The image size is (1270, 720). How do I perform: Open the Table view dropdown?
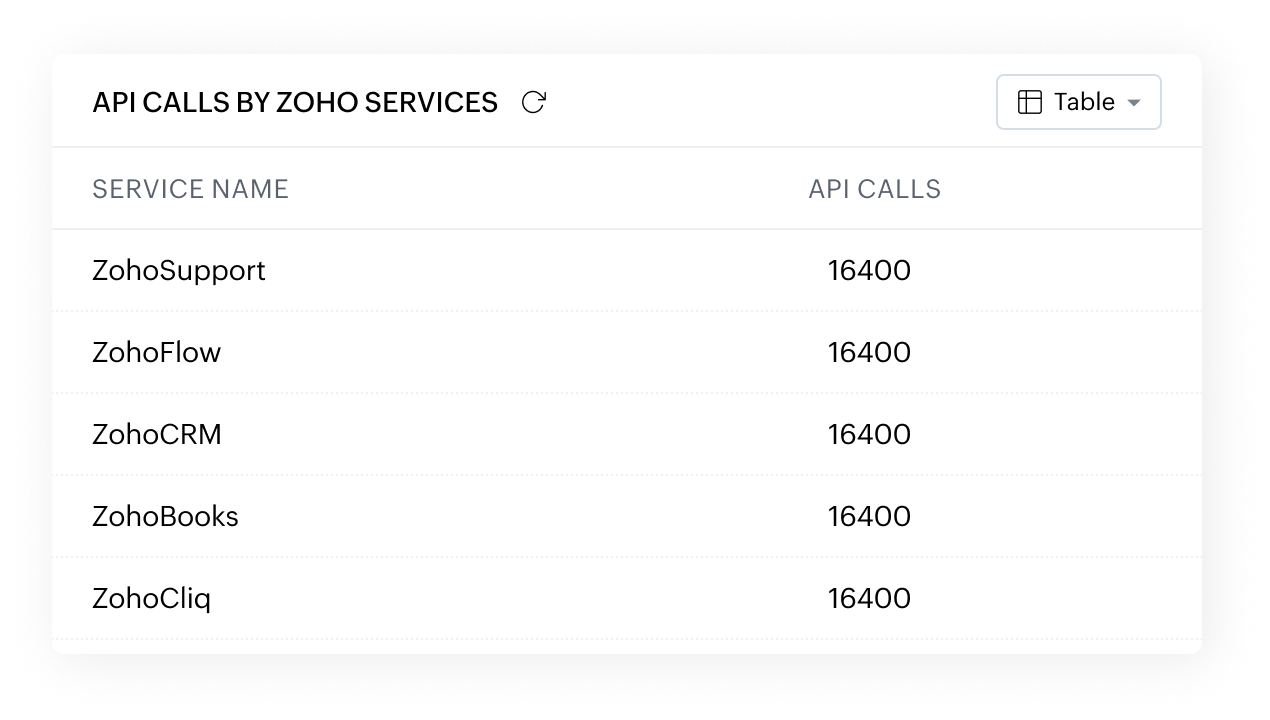(x=1078, y=102)
